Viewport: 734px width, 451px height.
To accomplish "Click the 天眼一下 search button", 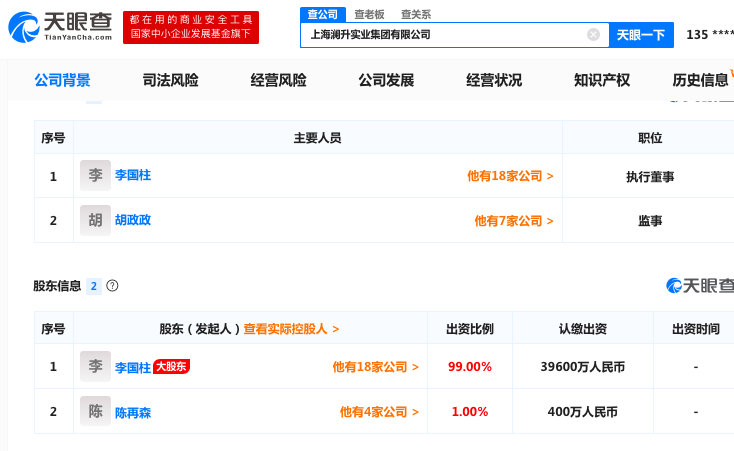I will coord(641,35).
